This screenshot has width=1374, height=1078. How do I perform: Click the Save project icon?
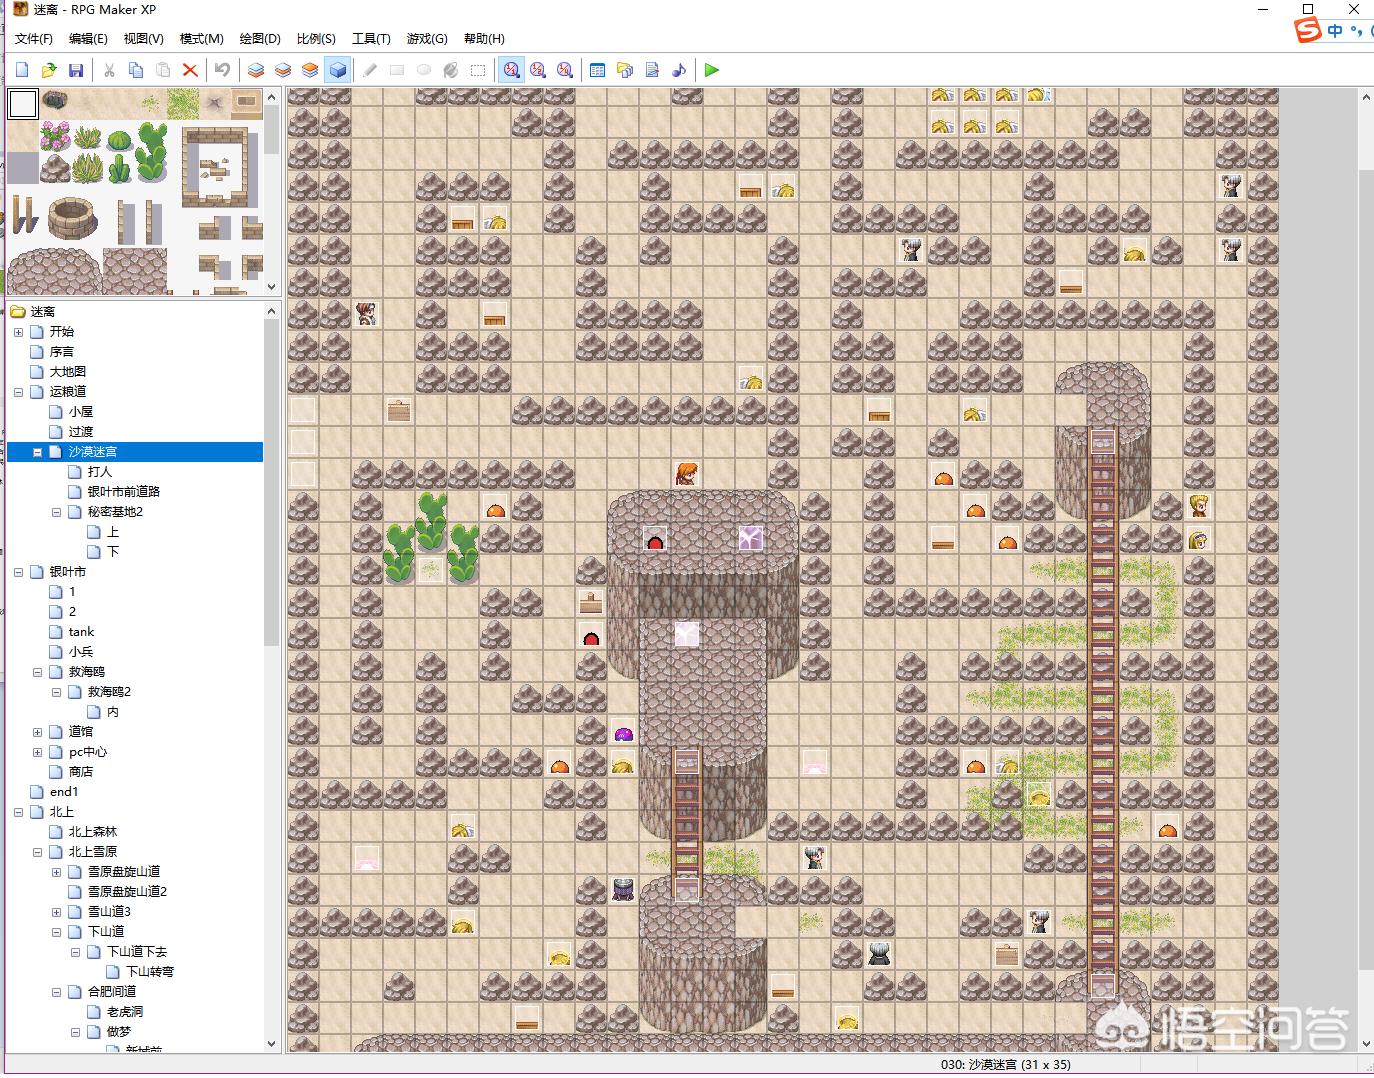click(x=76, y=70)
